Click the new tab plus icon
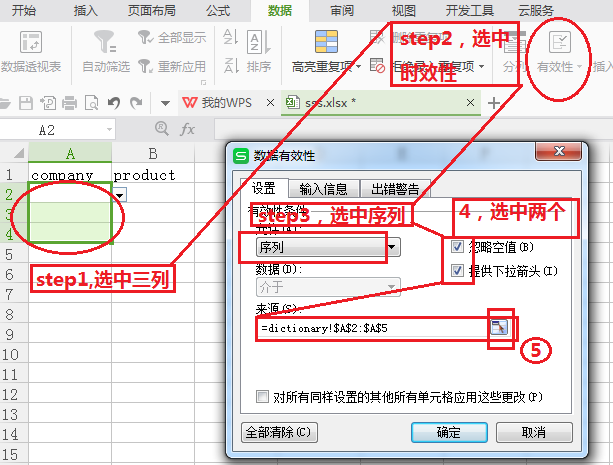This screenshot has height=465, width=613. coord(493,103)
